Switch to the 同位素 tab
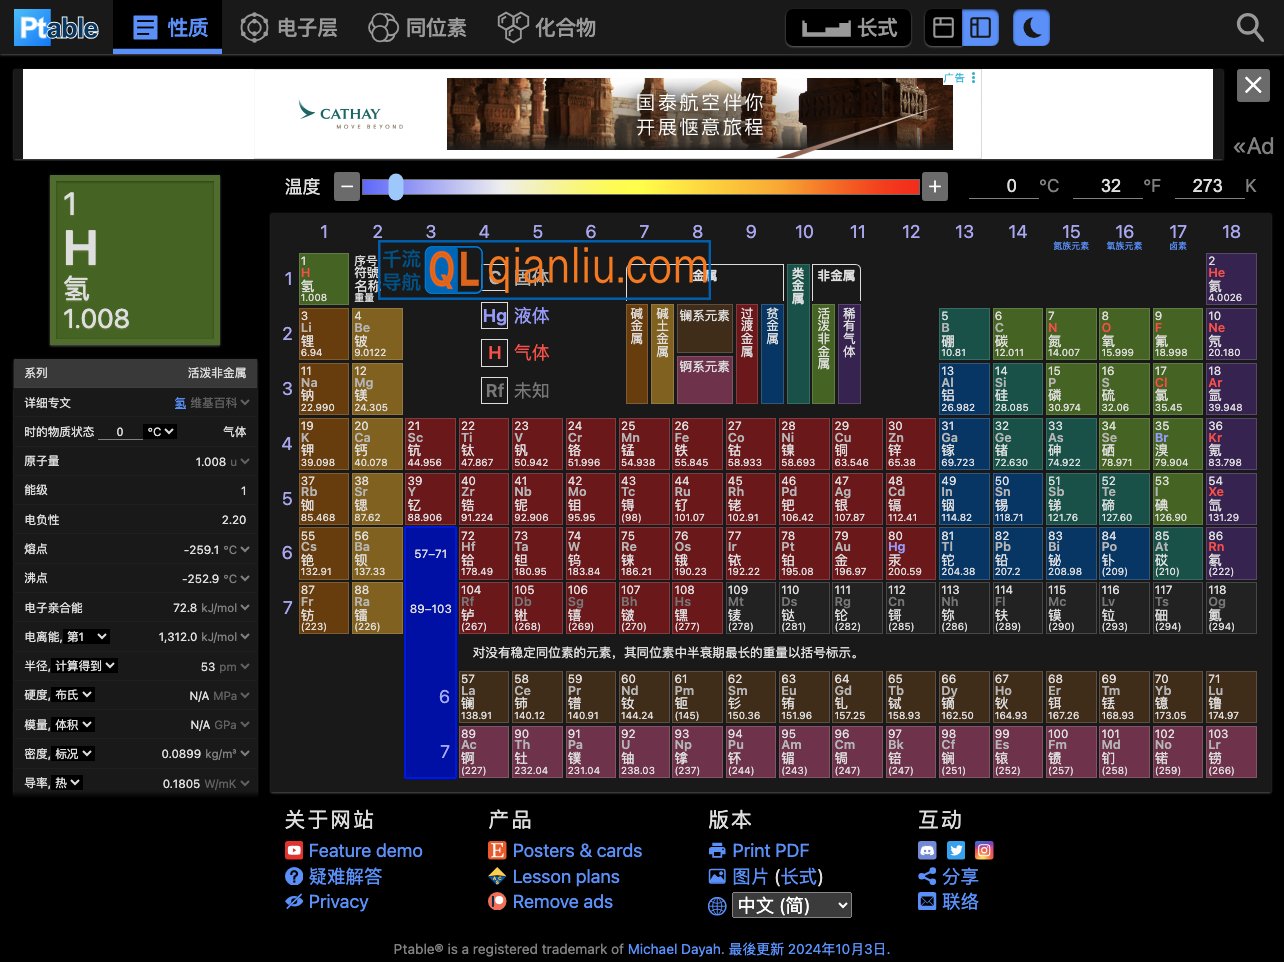Image resolution: width=1284 pixels, height=962 pixels. 417,27
